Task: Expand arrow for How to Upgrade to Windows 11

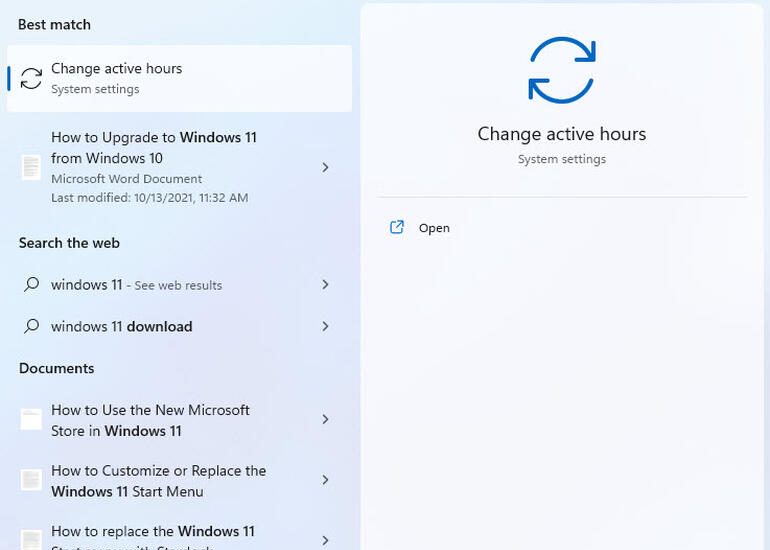Action: 325,167
